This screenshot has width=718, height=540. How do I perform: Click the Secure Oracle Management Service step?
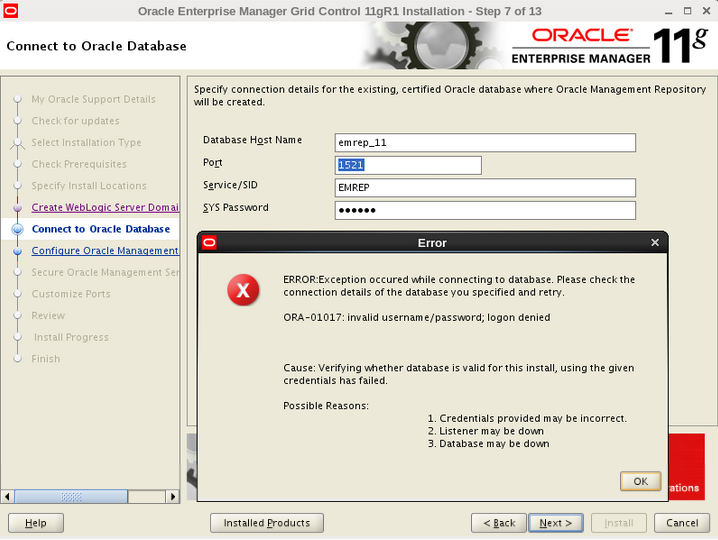[x=105, y=272]
